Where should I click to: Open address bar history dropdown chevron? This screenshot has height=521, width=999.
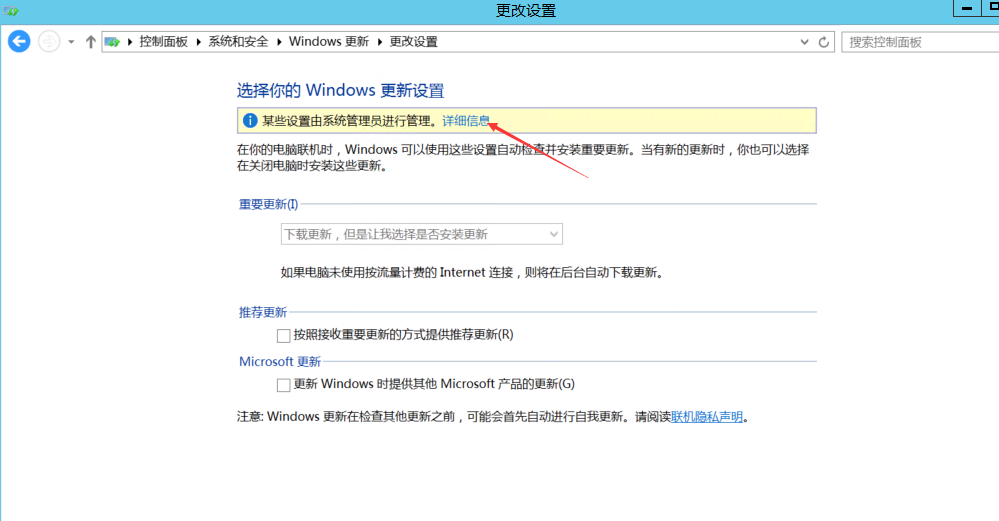(804, 42)
